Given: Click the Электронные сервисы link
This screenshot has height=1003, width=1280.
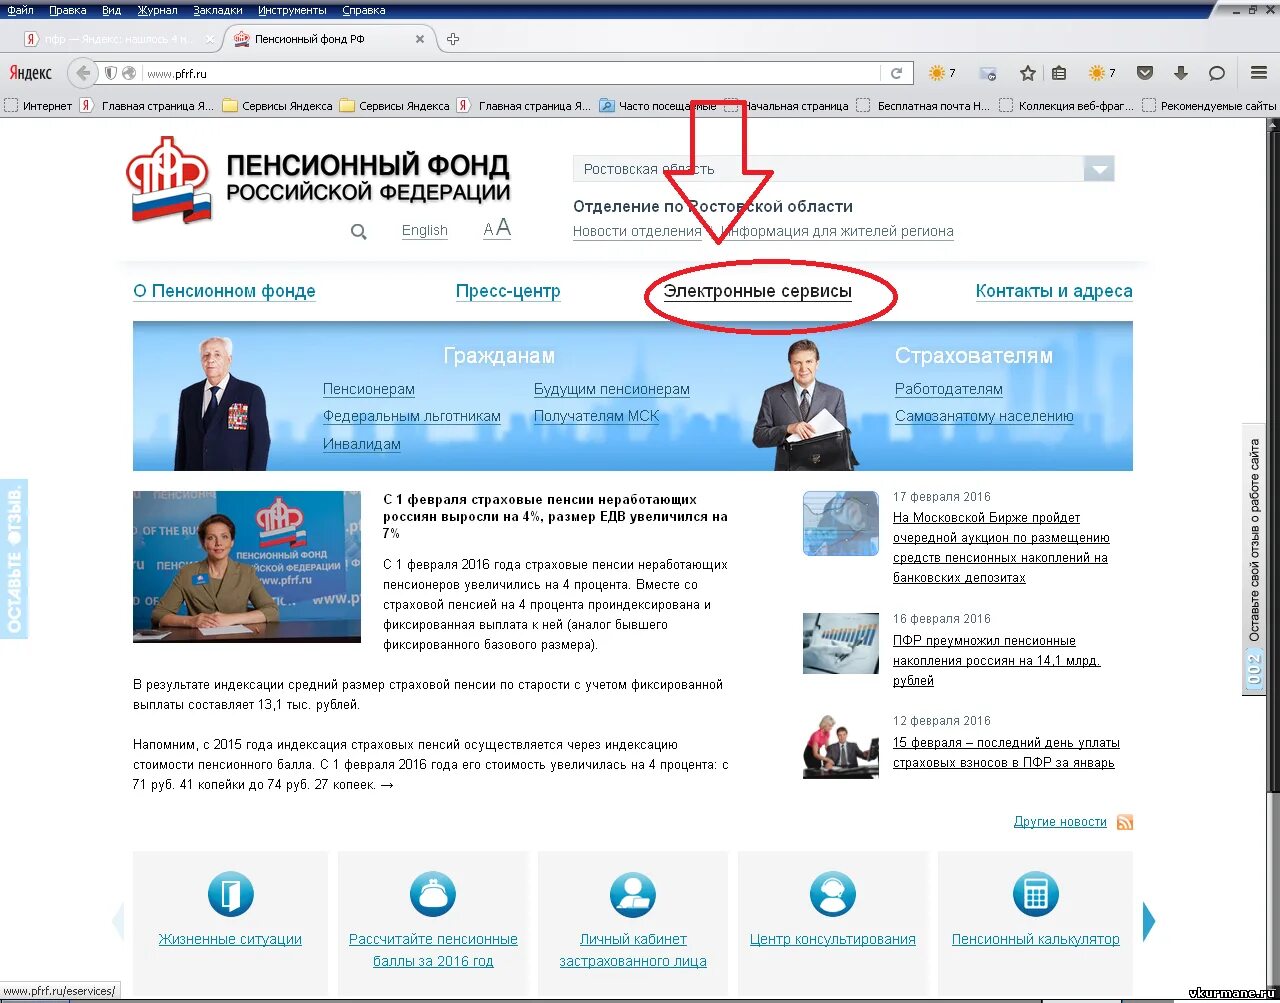Looking at the screenshot, I should point(758,291).
